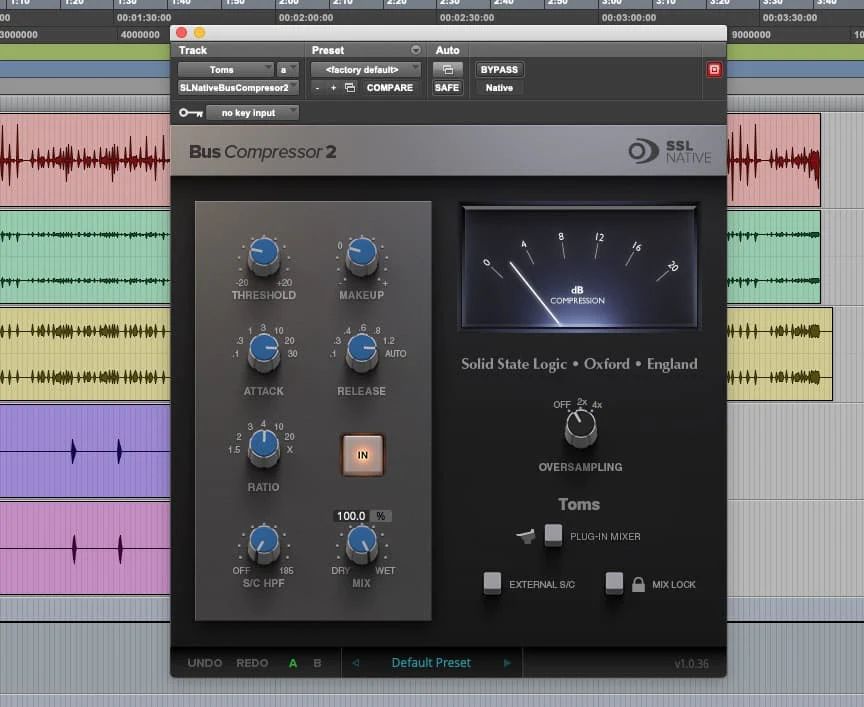This screenshot has width=864, height=707.
Task: Switch to the B settings slot
Action: point(318,663)
